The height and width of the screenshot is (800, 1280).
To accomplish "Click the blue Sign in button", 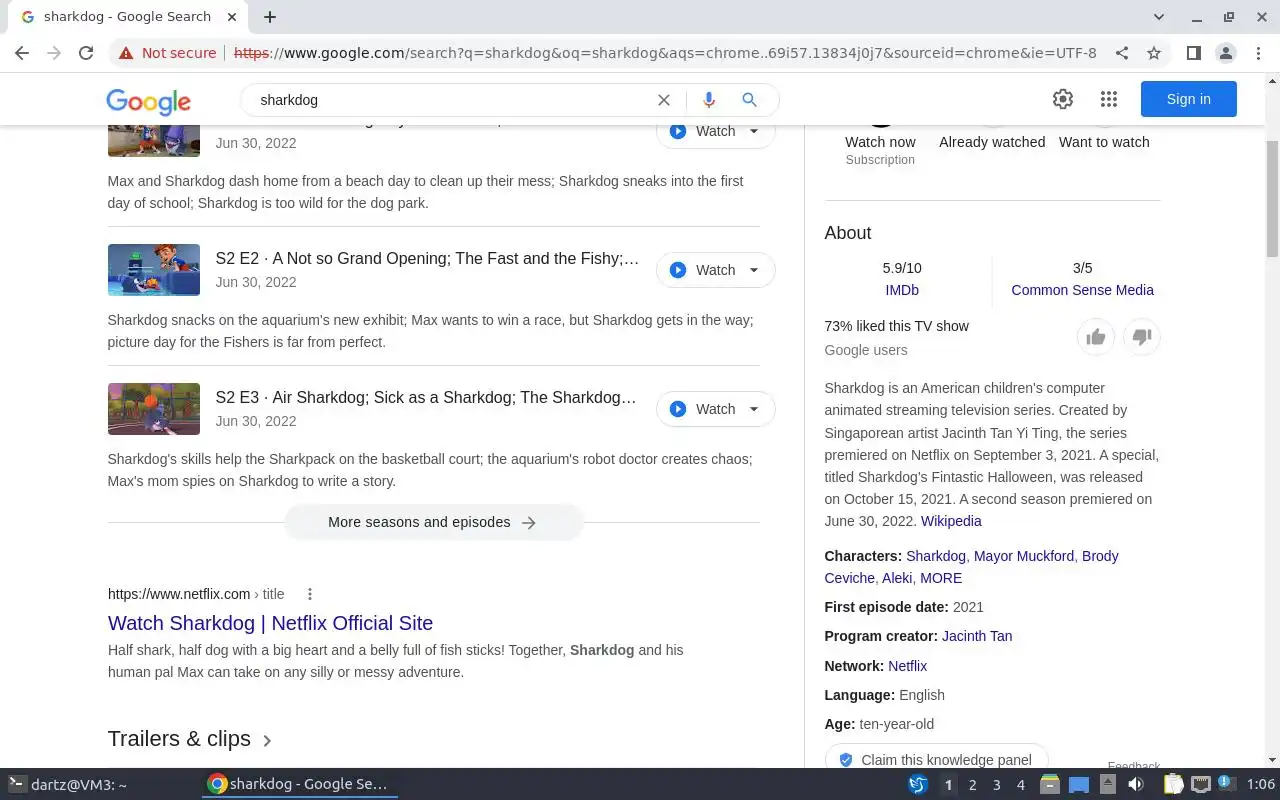I will pyautogui.click(x=1188, y=99).
